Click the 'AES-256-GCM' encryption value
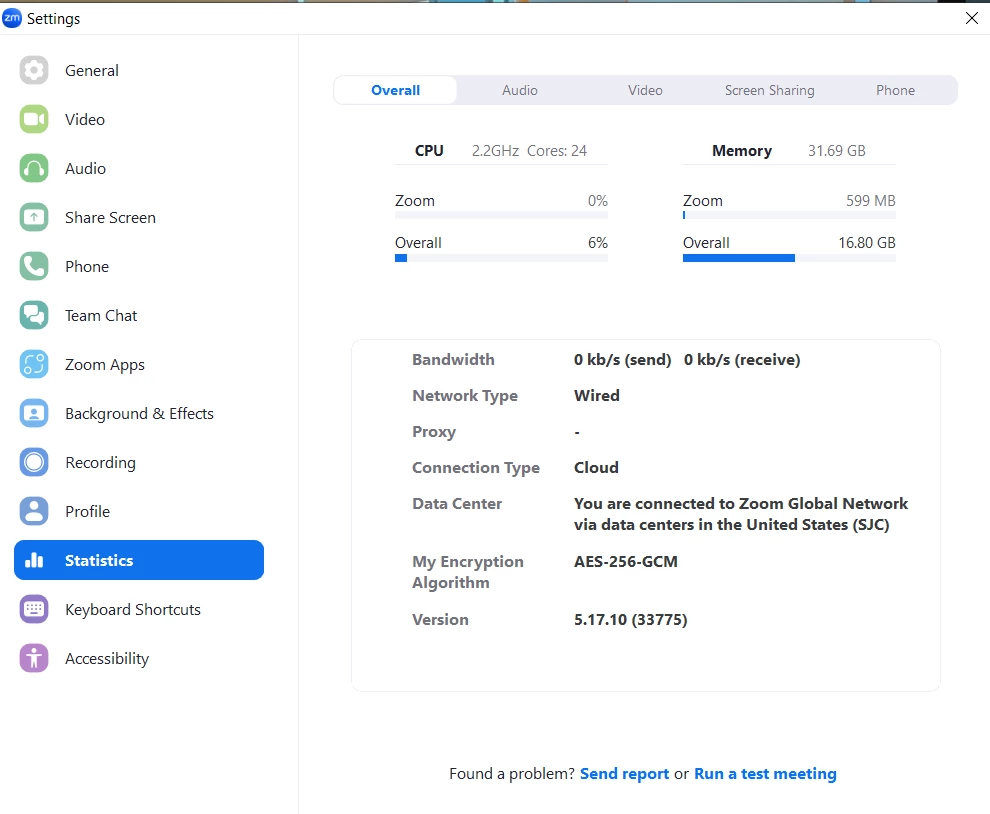 626,561
